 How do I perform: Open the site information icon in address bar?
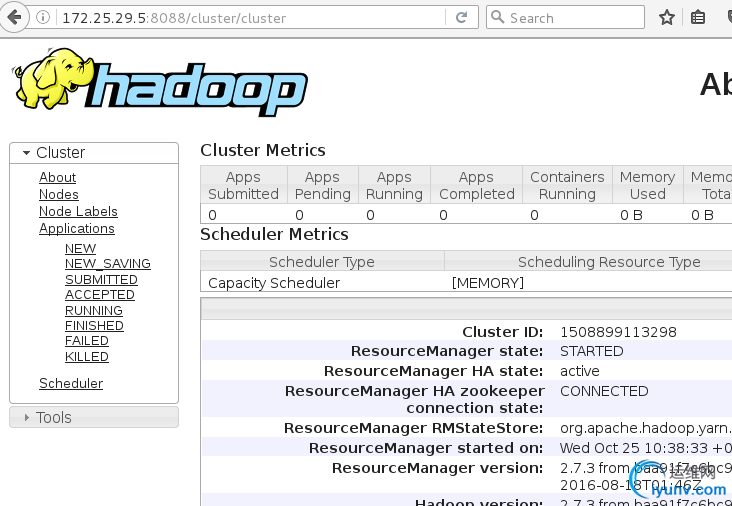point(43,18)
